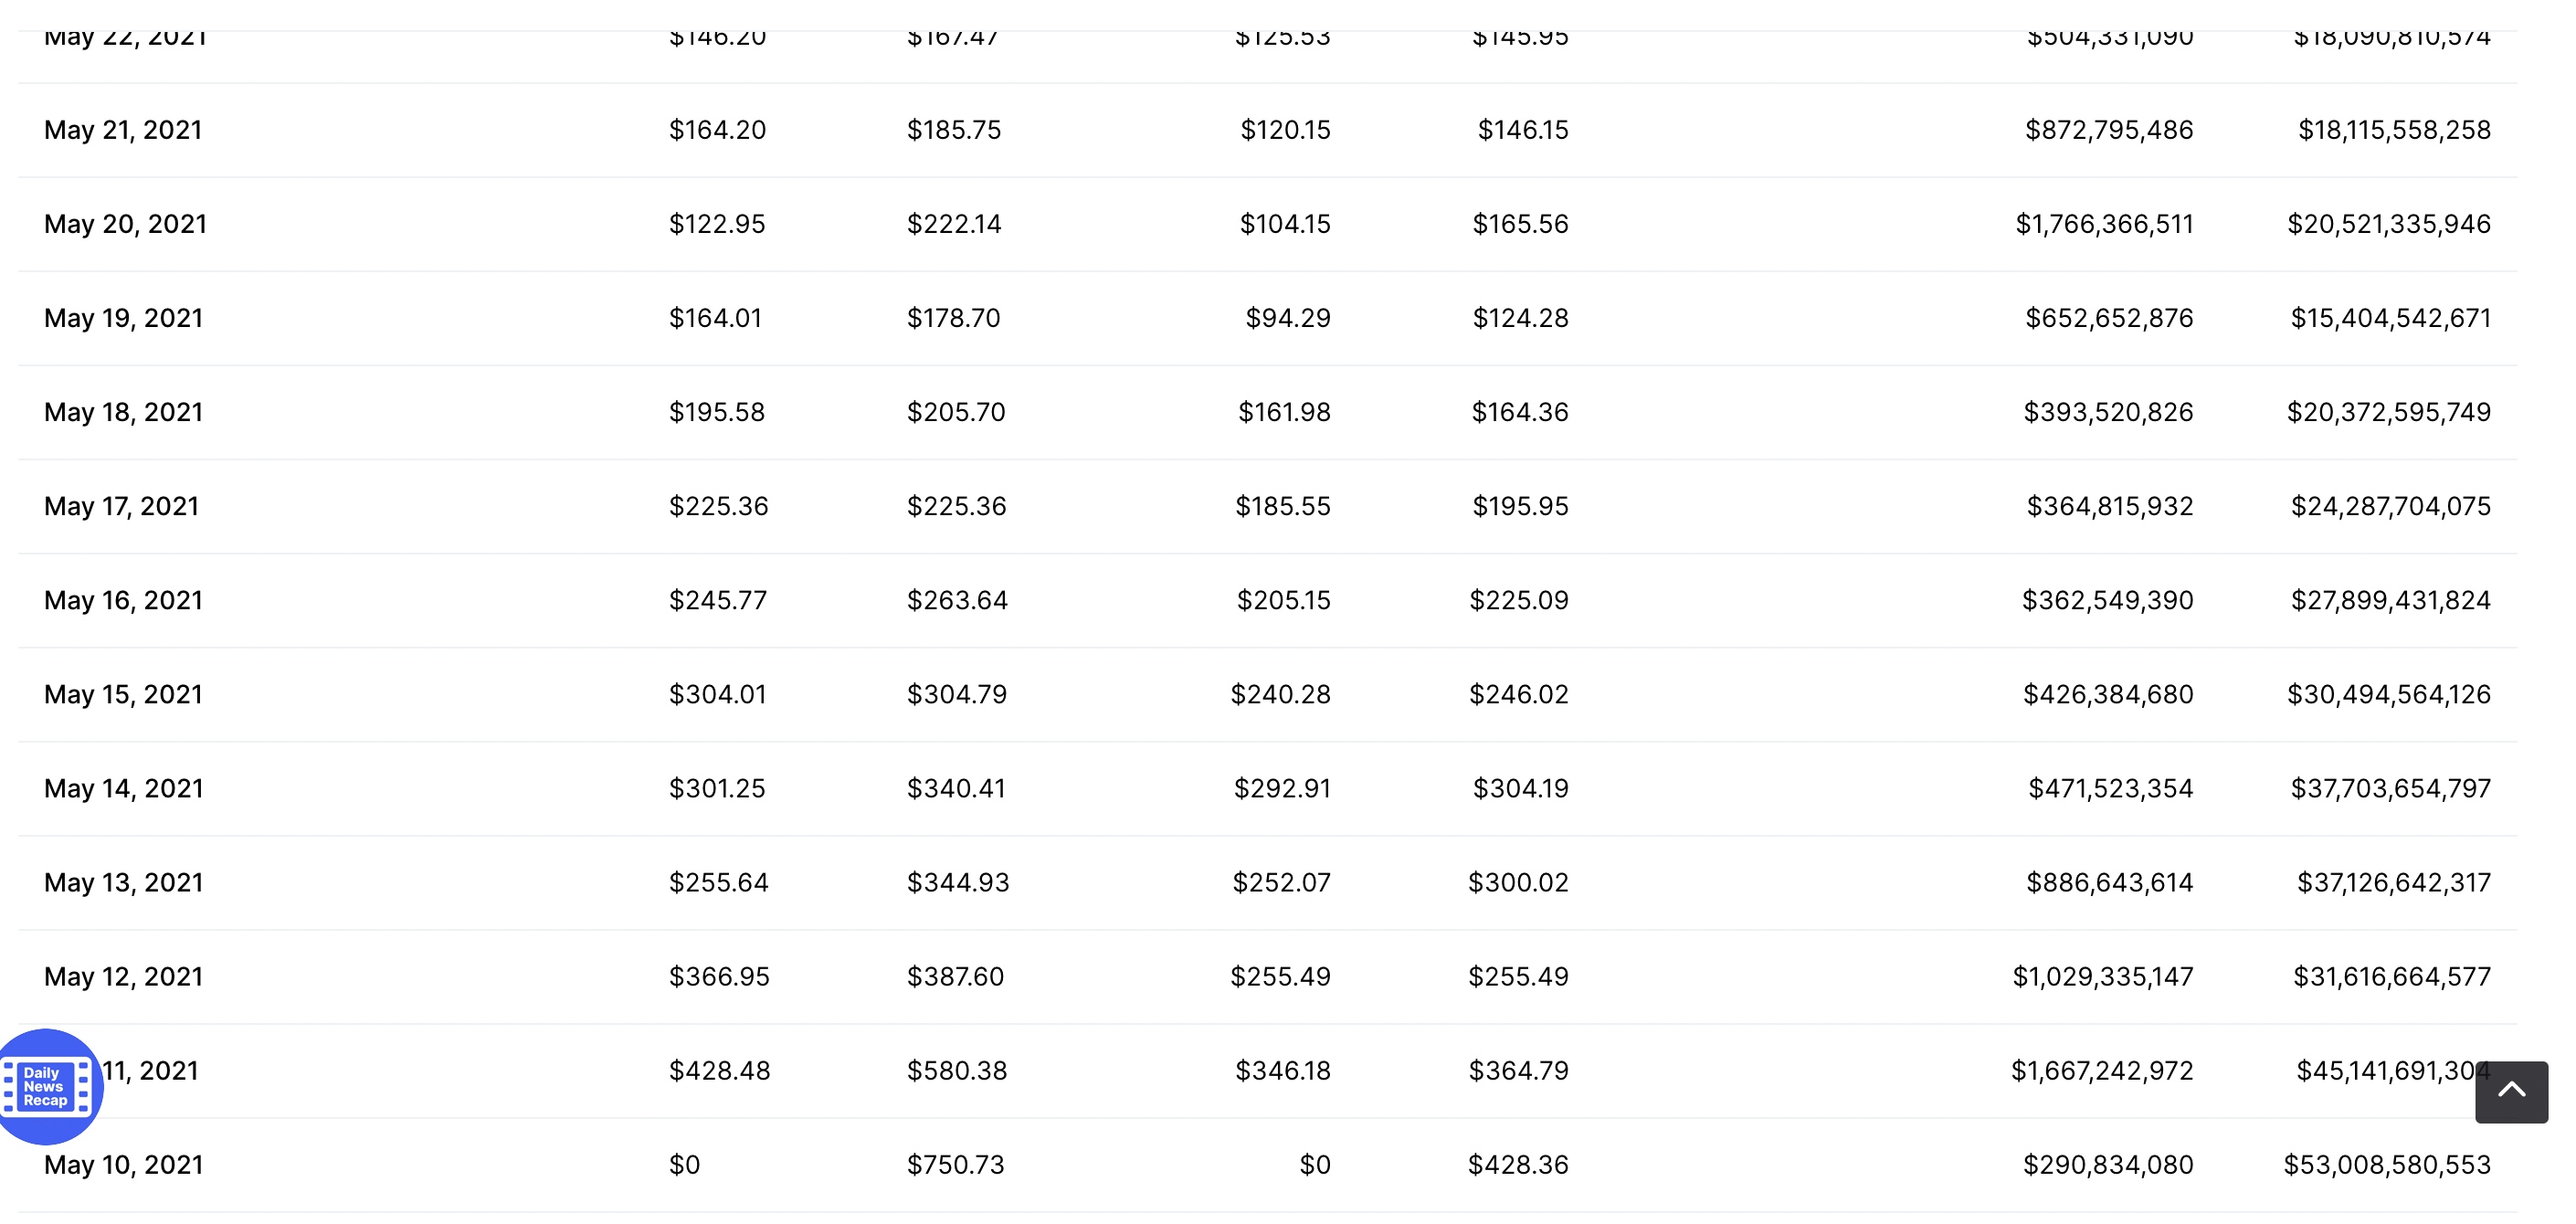Select the May 12, 2021 row date
Image resolution: width=2576 pixels, height=1224 pixels.
point(123,976)
